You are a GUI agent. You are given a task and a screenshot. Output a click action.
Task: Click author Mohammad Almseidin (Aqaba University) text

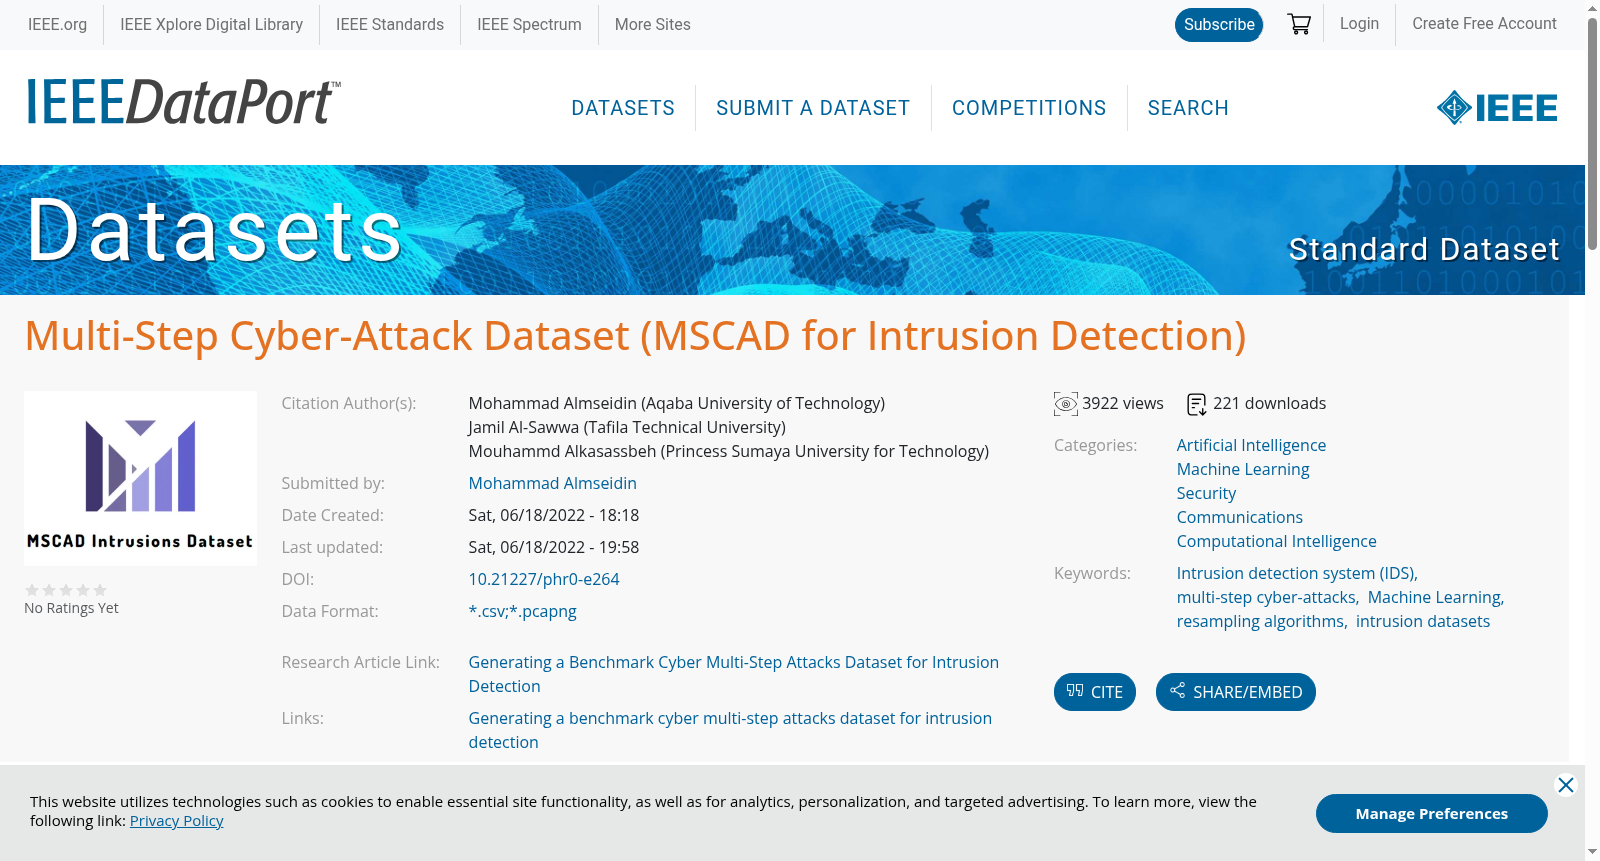click(677, 403)
